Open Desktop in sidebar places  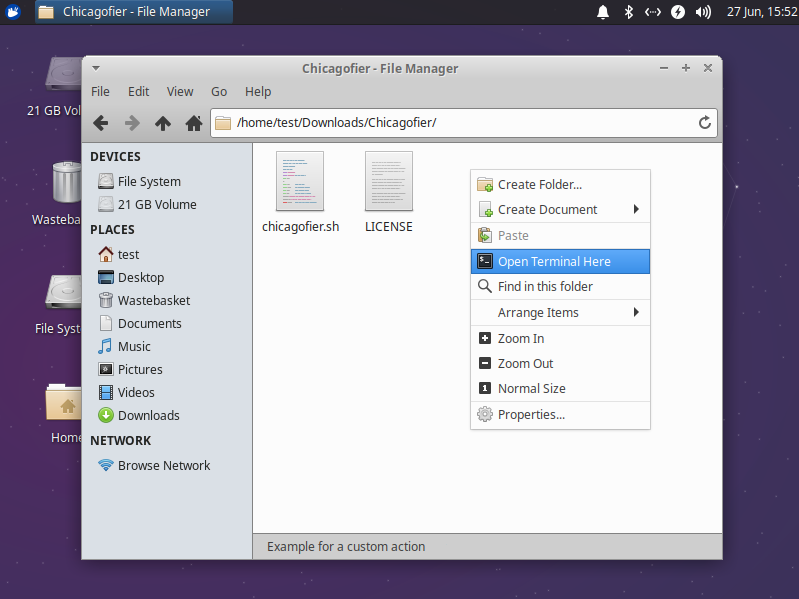tap(131, 277)
